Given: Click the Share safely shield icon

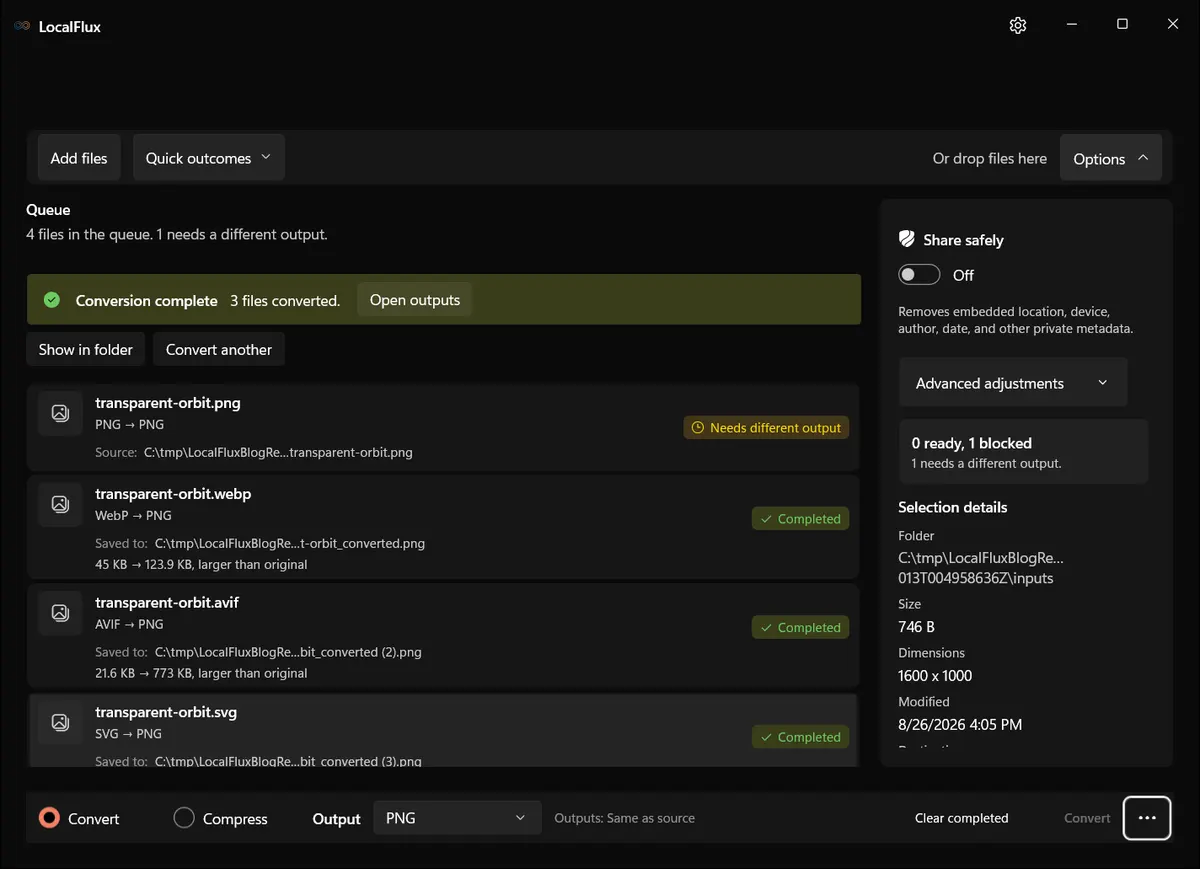Looking at the screenshot, I should 907,239.
